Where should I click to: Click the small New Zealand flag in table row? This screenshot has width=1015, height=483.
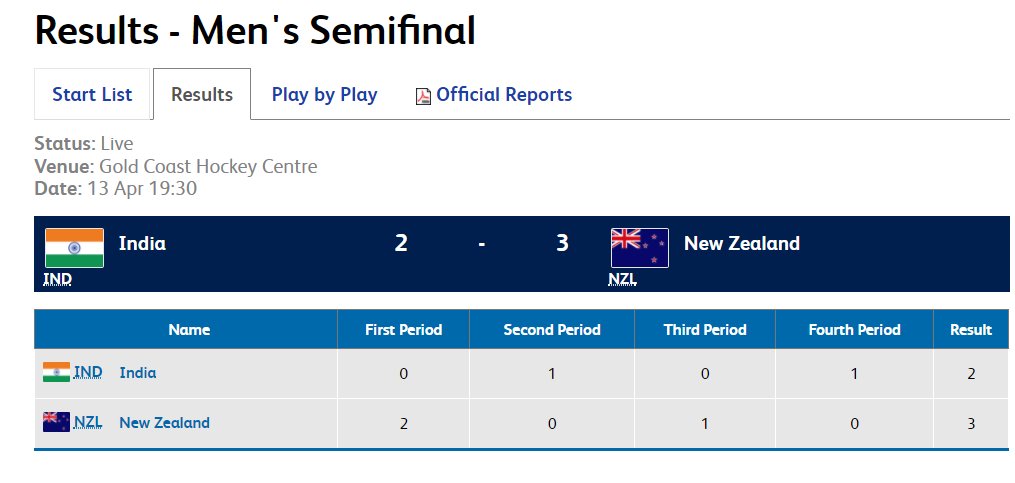(x=56, y=422)
